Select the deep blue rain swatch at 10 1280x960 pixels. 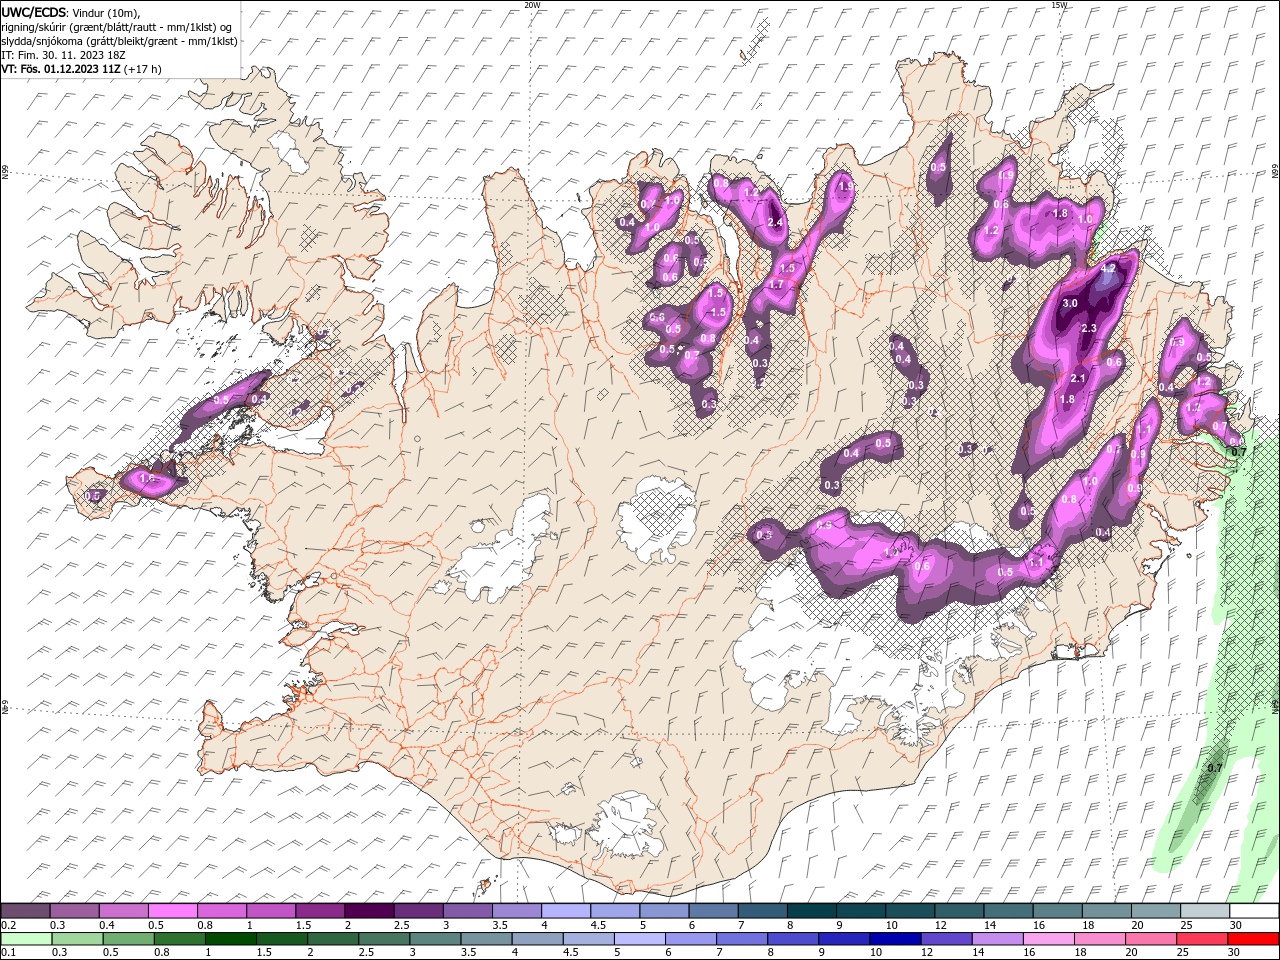pos(894,939)
